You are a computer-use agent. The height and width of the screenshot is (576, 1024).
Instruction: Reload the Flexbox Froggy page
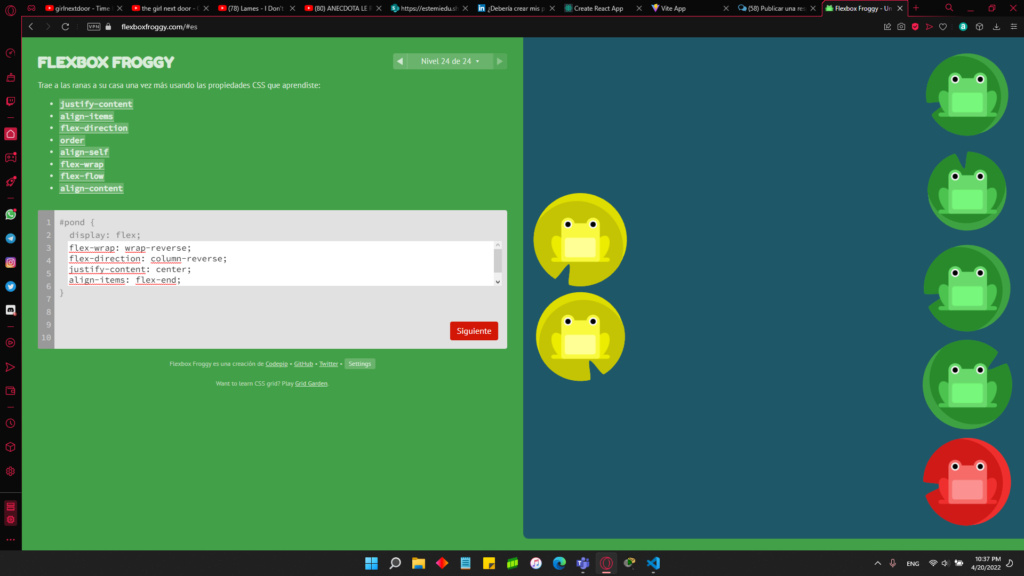coord(65,27)
